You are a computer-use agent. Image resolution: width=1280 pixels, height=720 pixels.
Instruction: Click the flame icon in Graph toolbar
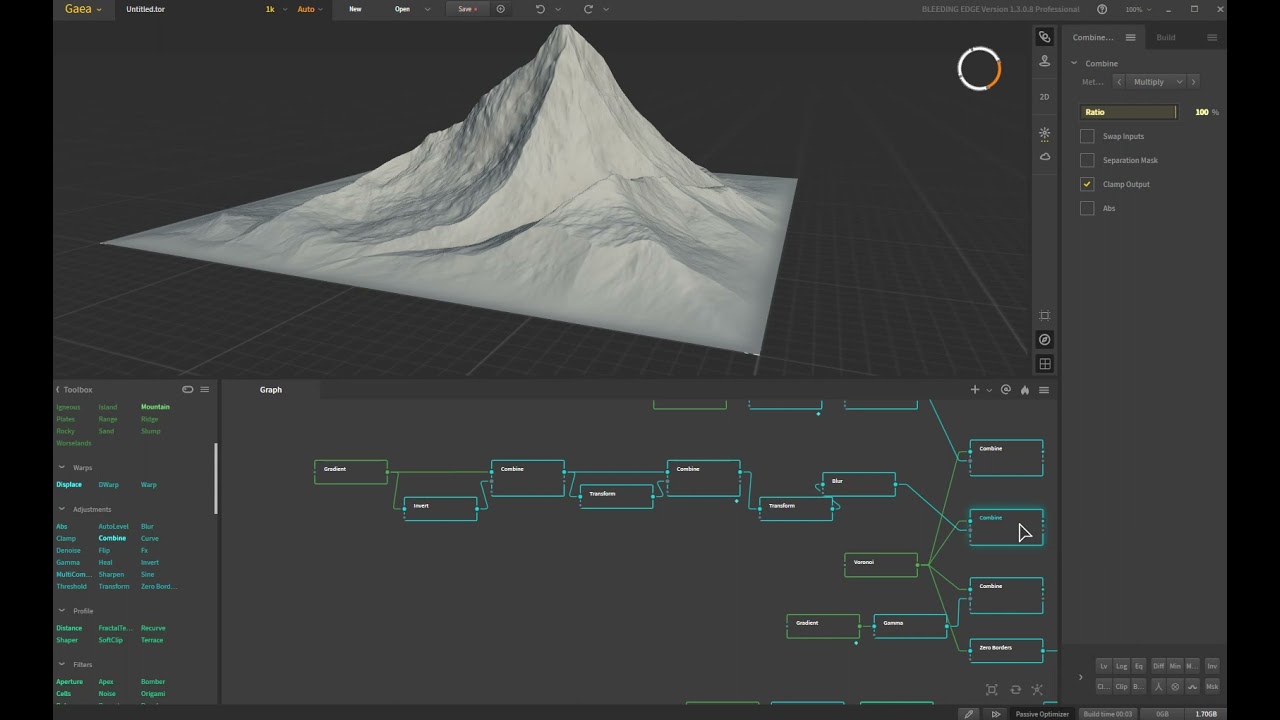[1025, 390]
